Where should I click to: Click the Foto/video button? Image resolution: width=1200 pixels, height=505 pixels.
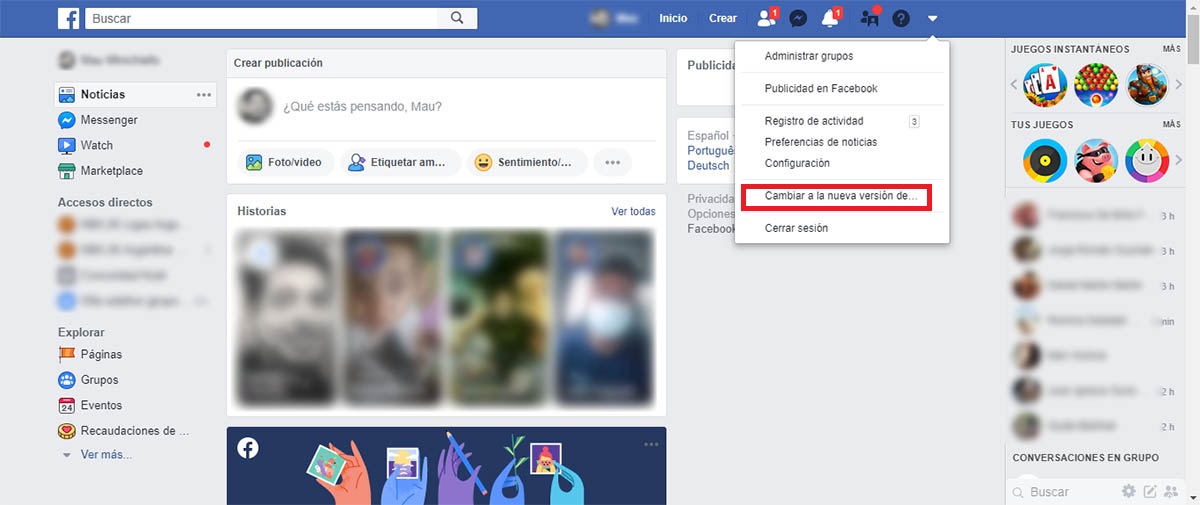[x=286, y=162]
